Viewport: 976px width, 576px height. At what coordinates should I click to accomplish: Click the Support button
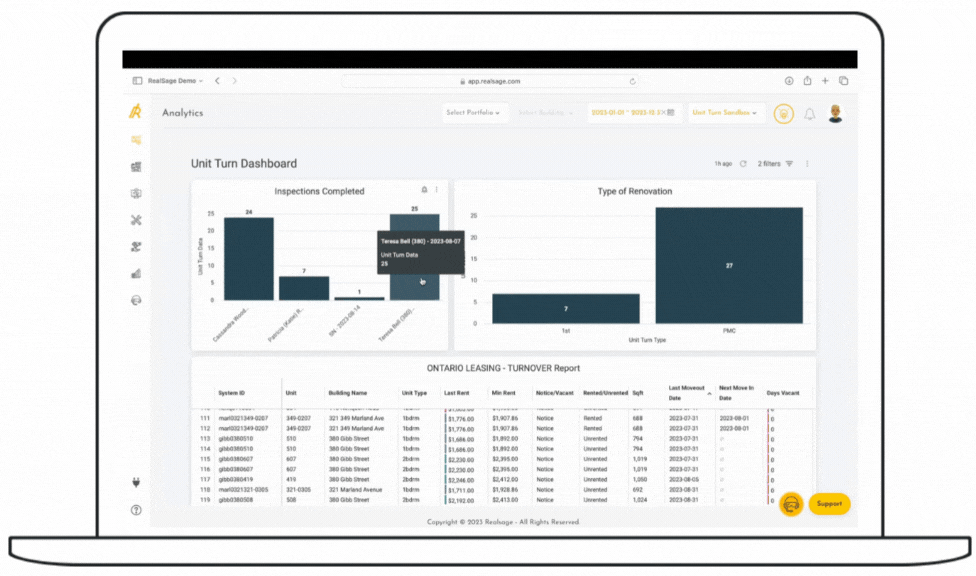(x=829, y=504)
